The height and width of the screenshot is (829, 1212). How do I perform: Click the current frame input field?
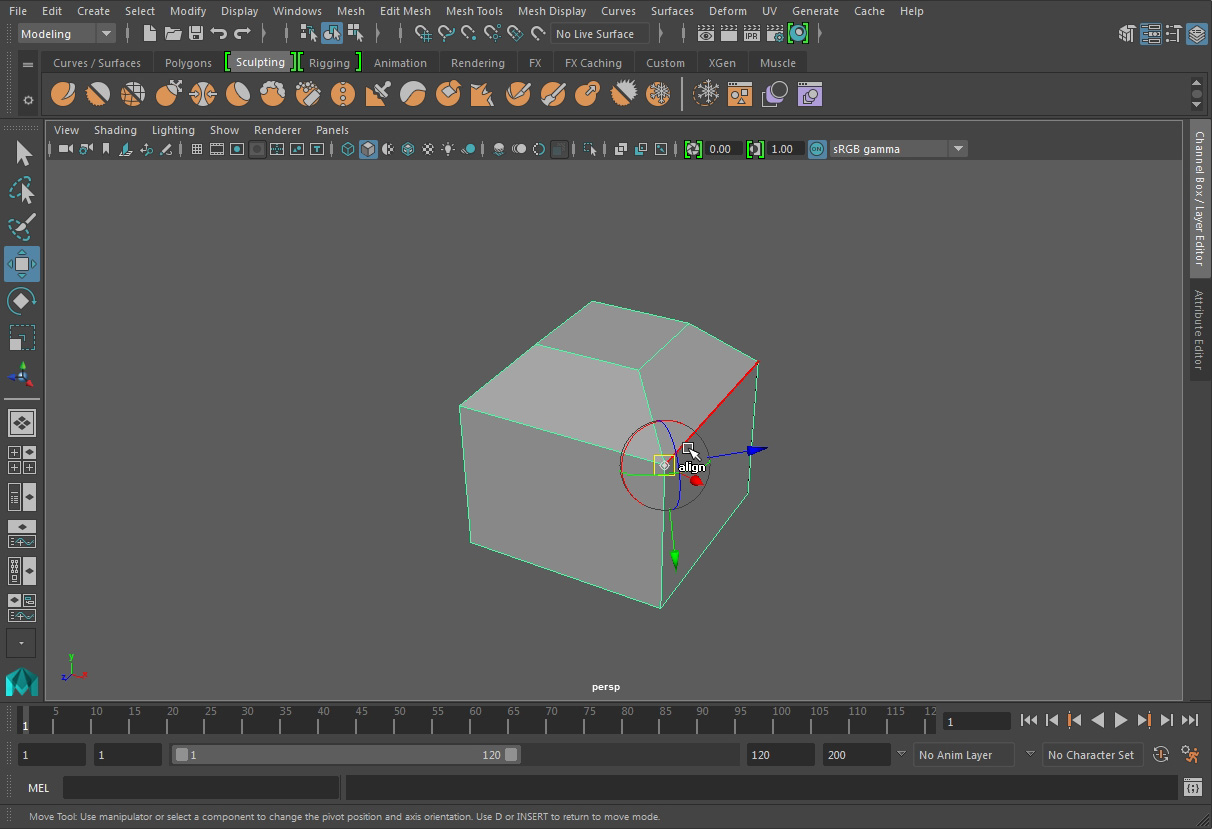tap(978, 721)
